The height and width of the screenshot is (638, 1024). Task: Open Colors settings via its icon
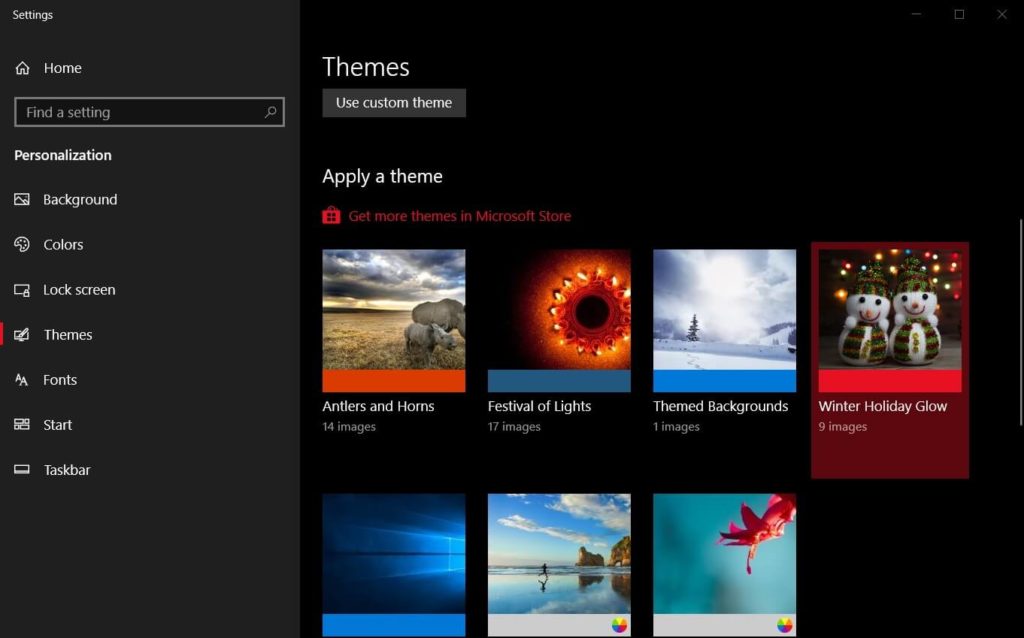pos(22,244)
